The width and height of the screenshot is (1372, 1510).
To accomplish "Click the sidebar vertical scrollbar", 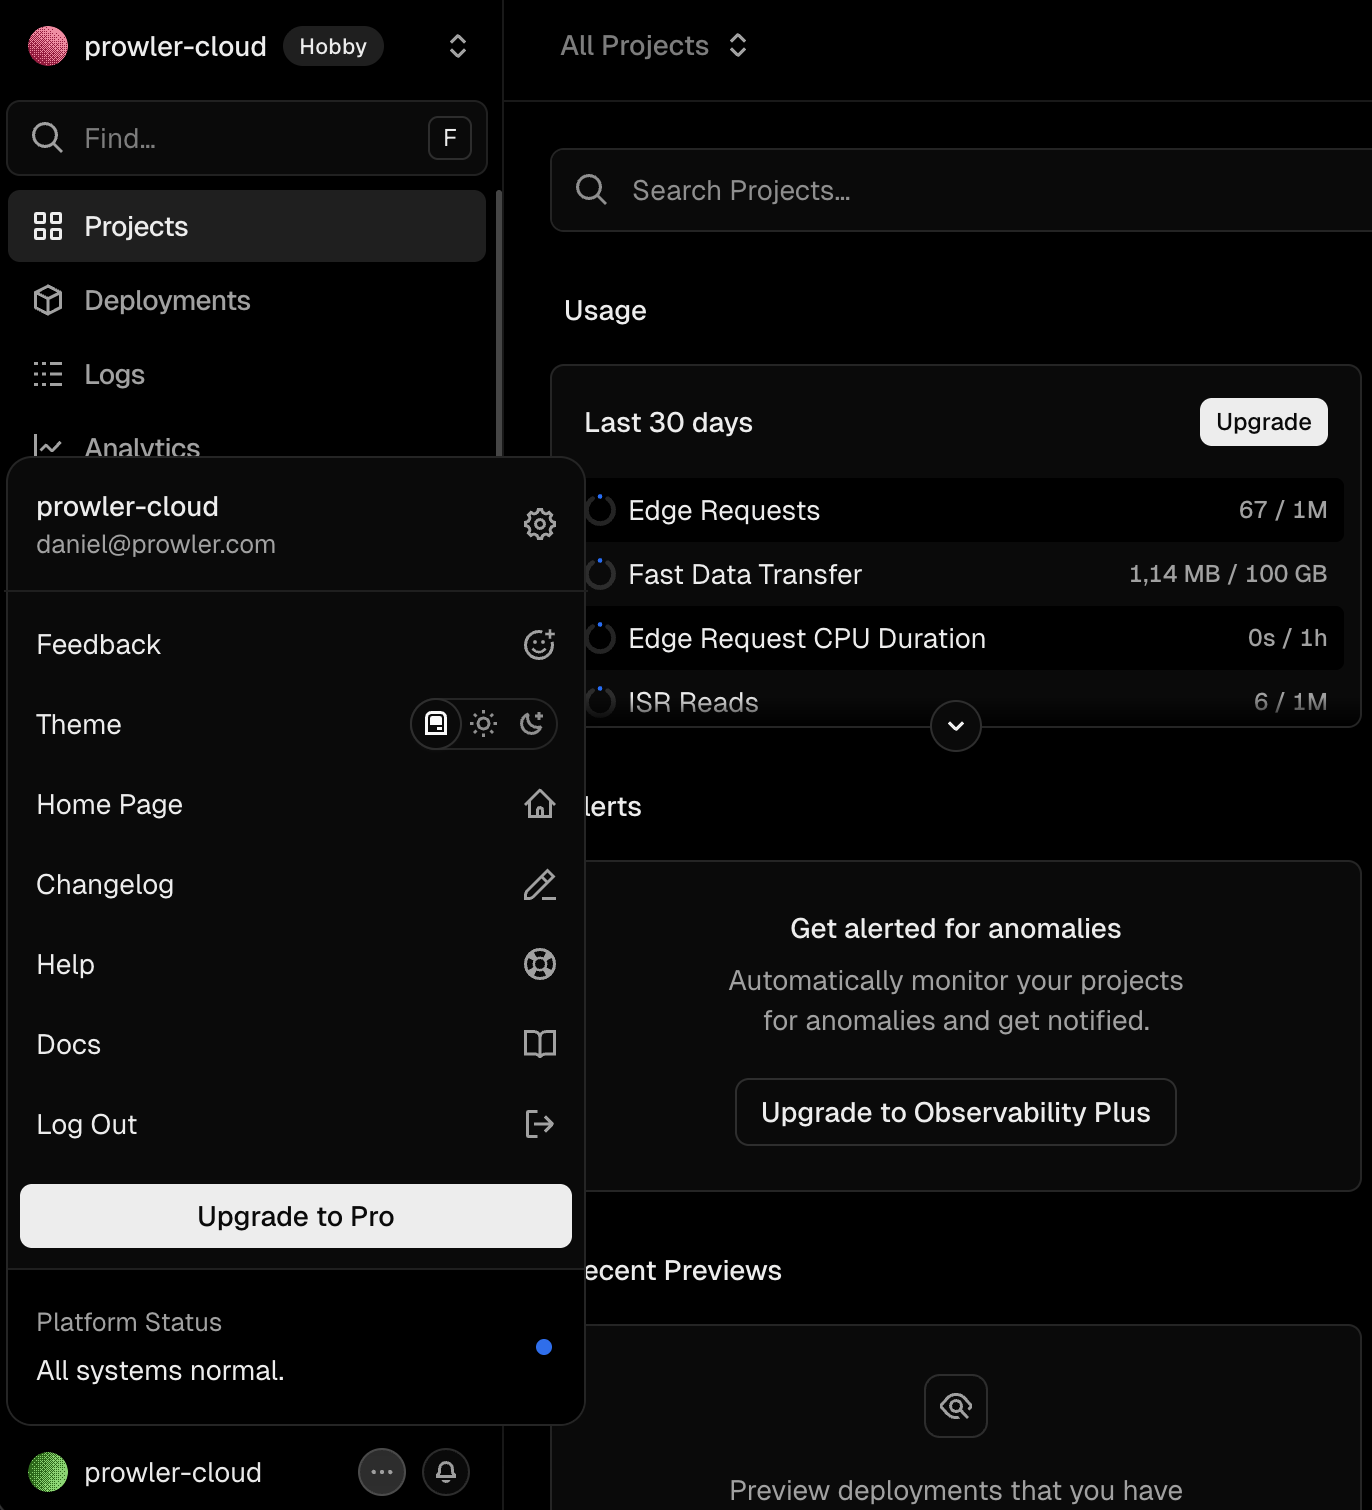I will pos(498,322).
